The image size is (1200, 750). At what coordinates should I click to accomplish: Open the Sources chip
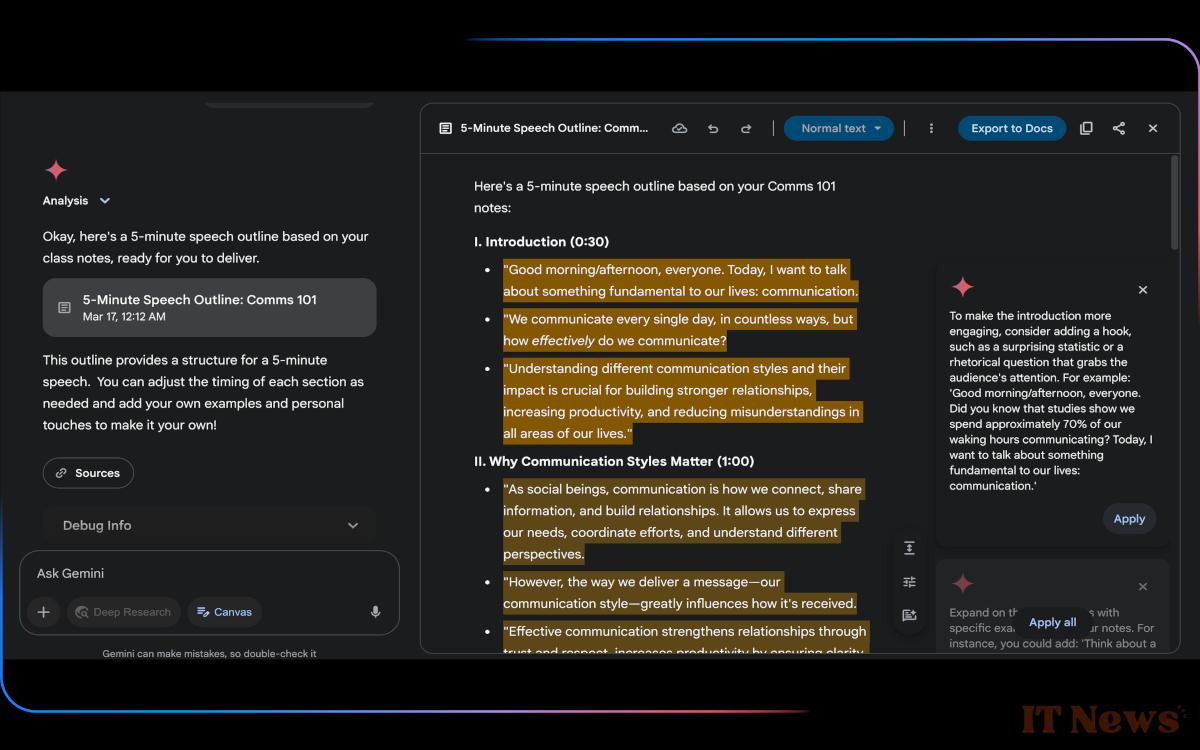tap(88, 473)
